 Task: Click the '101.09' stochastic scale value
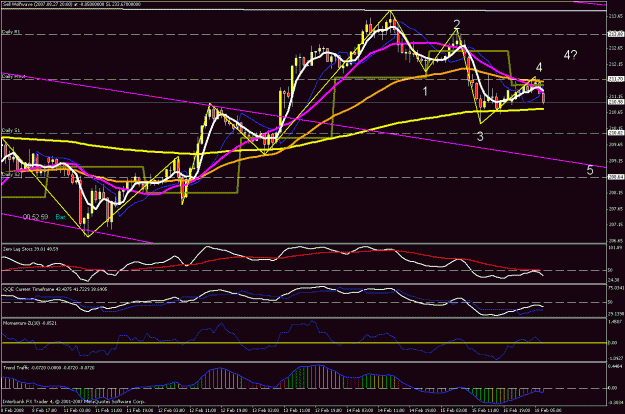click(x=615, y=248)
